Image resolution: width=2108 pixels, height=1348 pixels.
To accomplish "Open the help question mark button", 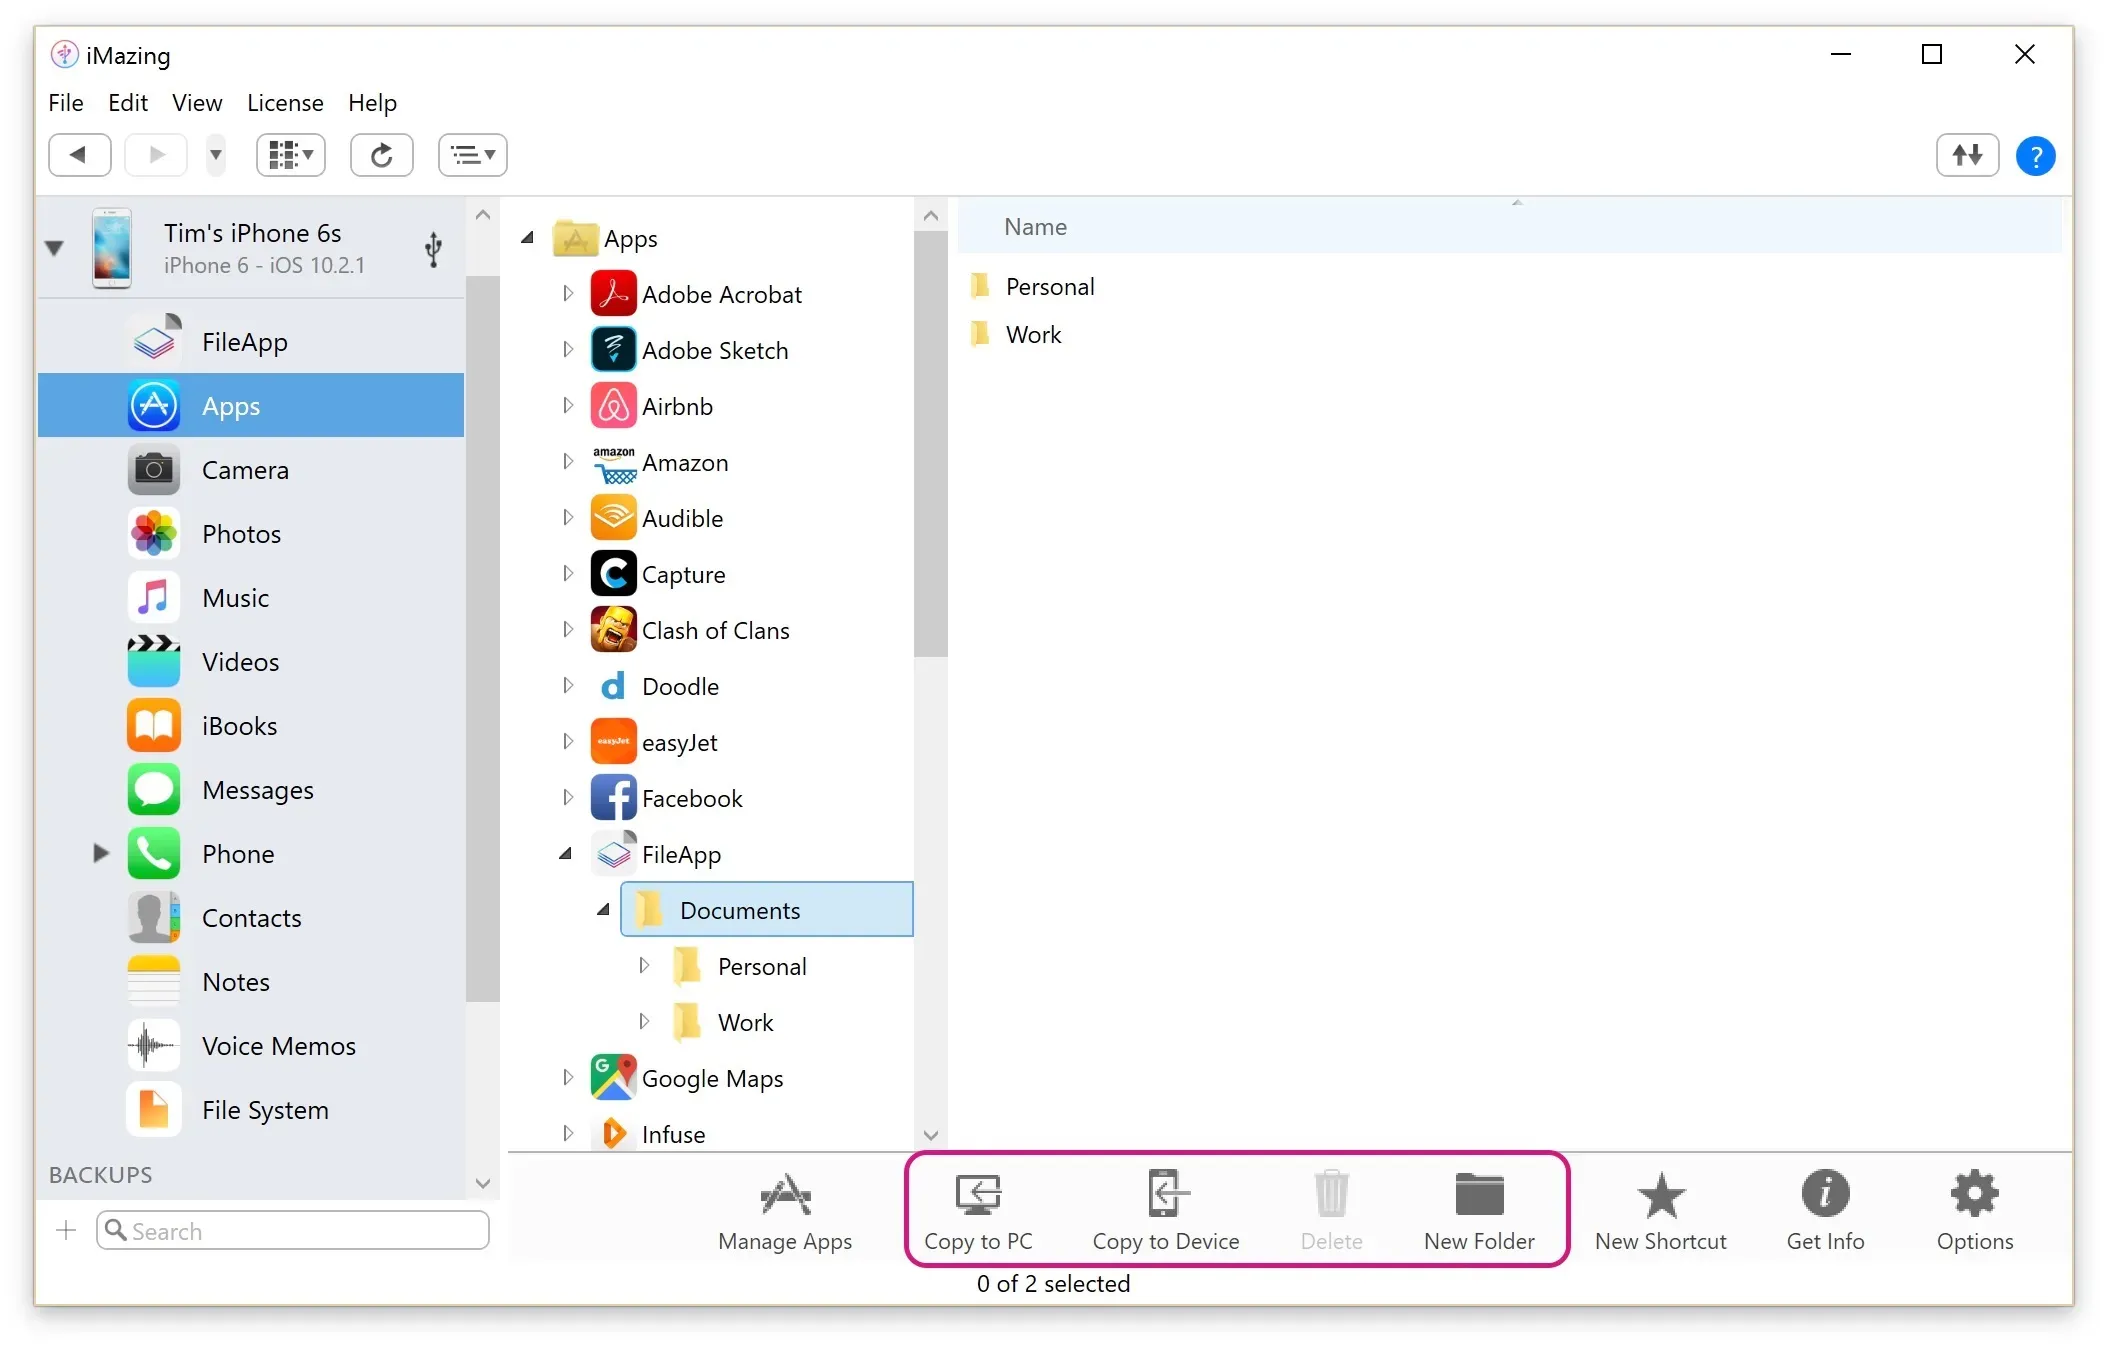I will coord(2035,155).
